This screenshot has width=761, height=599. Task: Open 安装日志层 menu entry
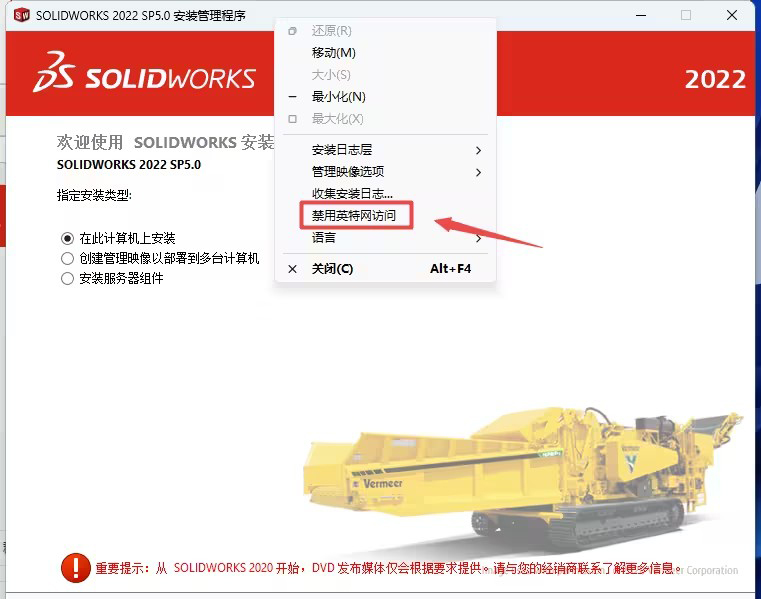(x=385, y=150)
